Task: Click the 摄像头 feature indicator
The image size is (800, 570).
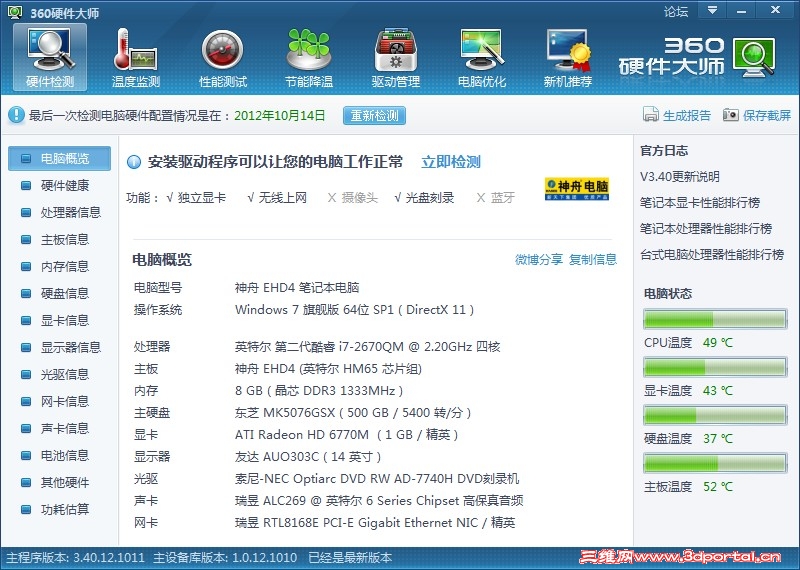Action: (353, 197)
